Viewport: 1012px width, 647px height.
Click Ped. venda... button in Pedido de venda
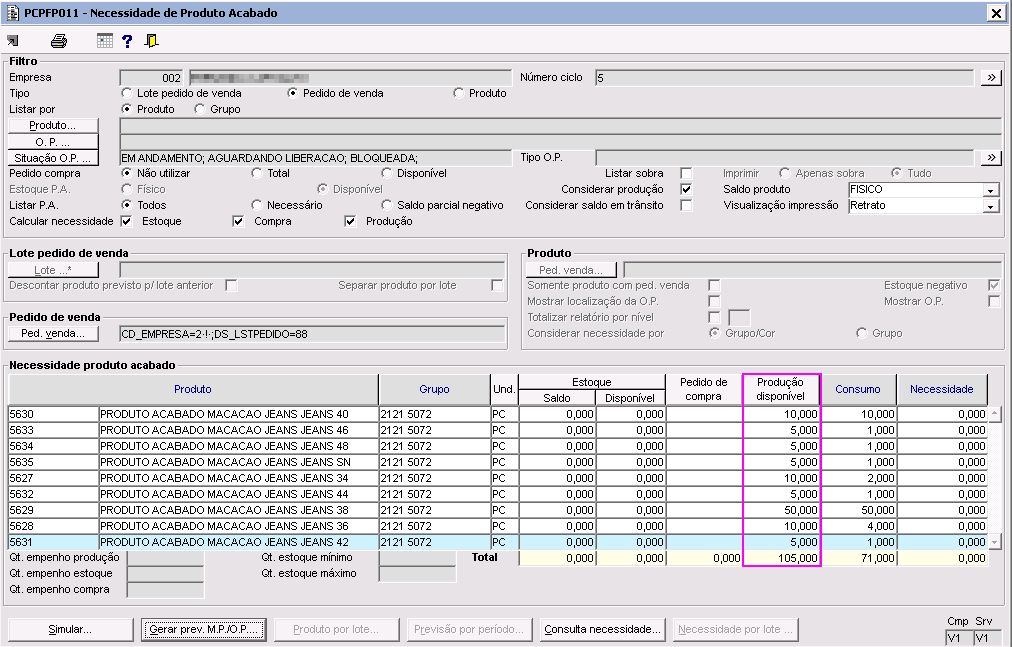click(x=53, y=334)
